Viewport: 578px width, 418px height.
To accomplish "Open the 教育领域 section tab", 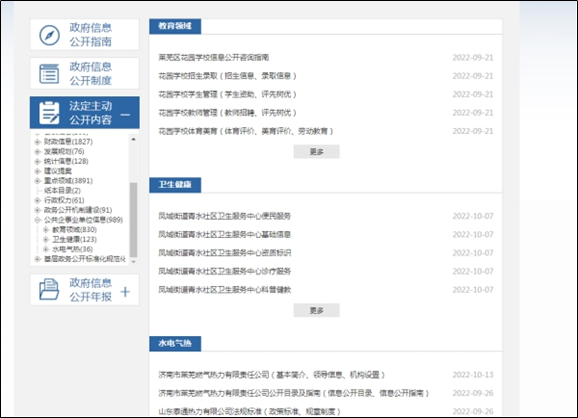I will click(x=175, y=26).
